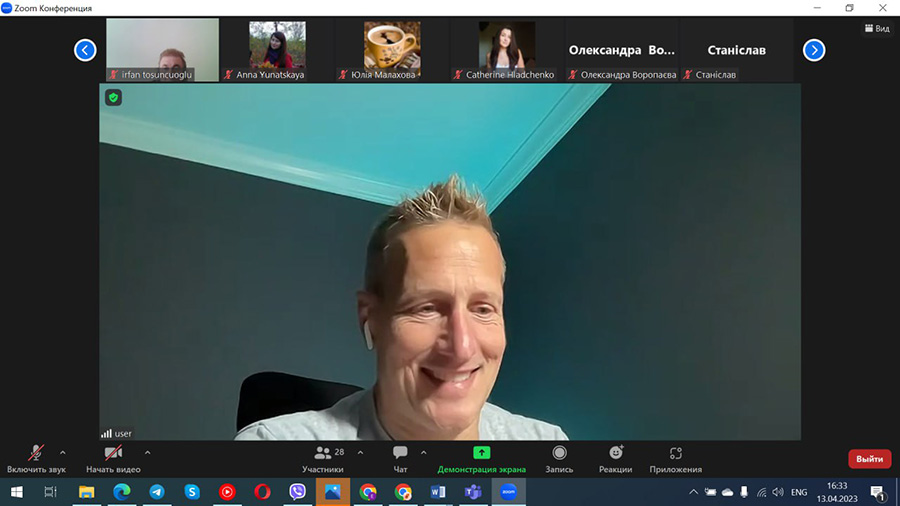
Task: Switch to Zoom in taskbar
Action: [509, 492]
